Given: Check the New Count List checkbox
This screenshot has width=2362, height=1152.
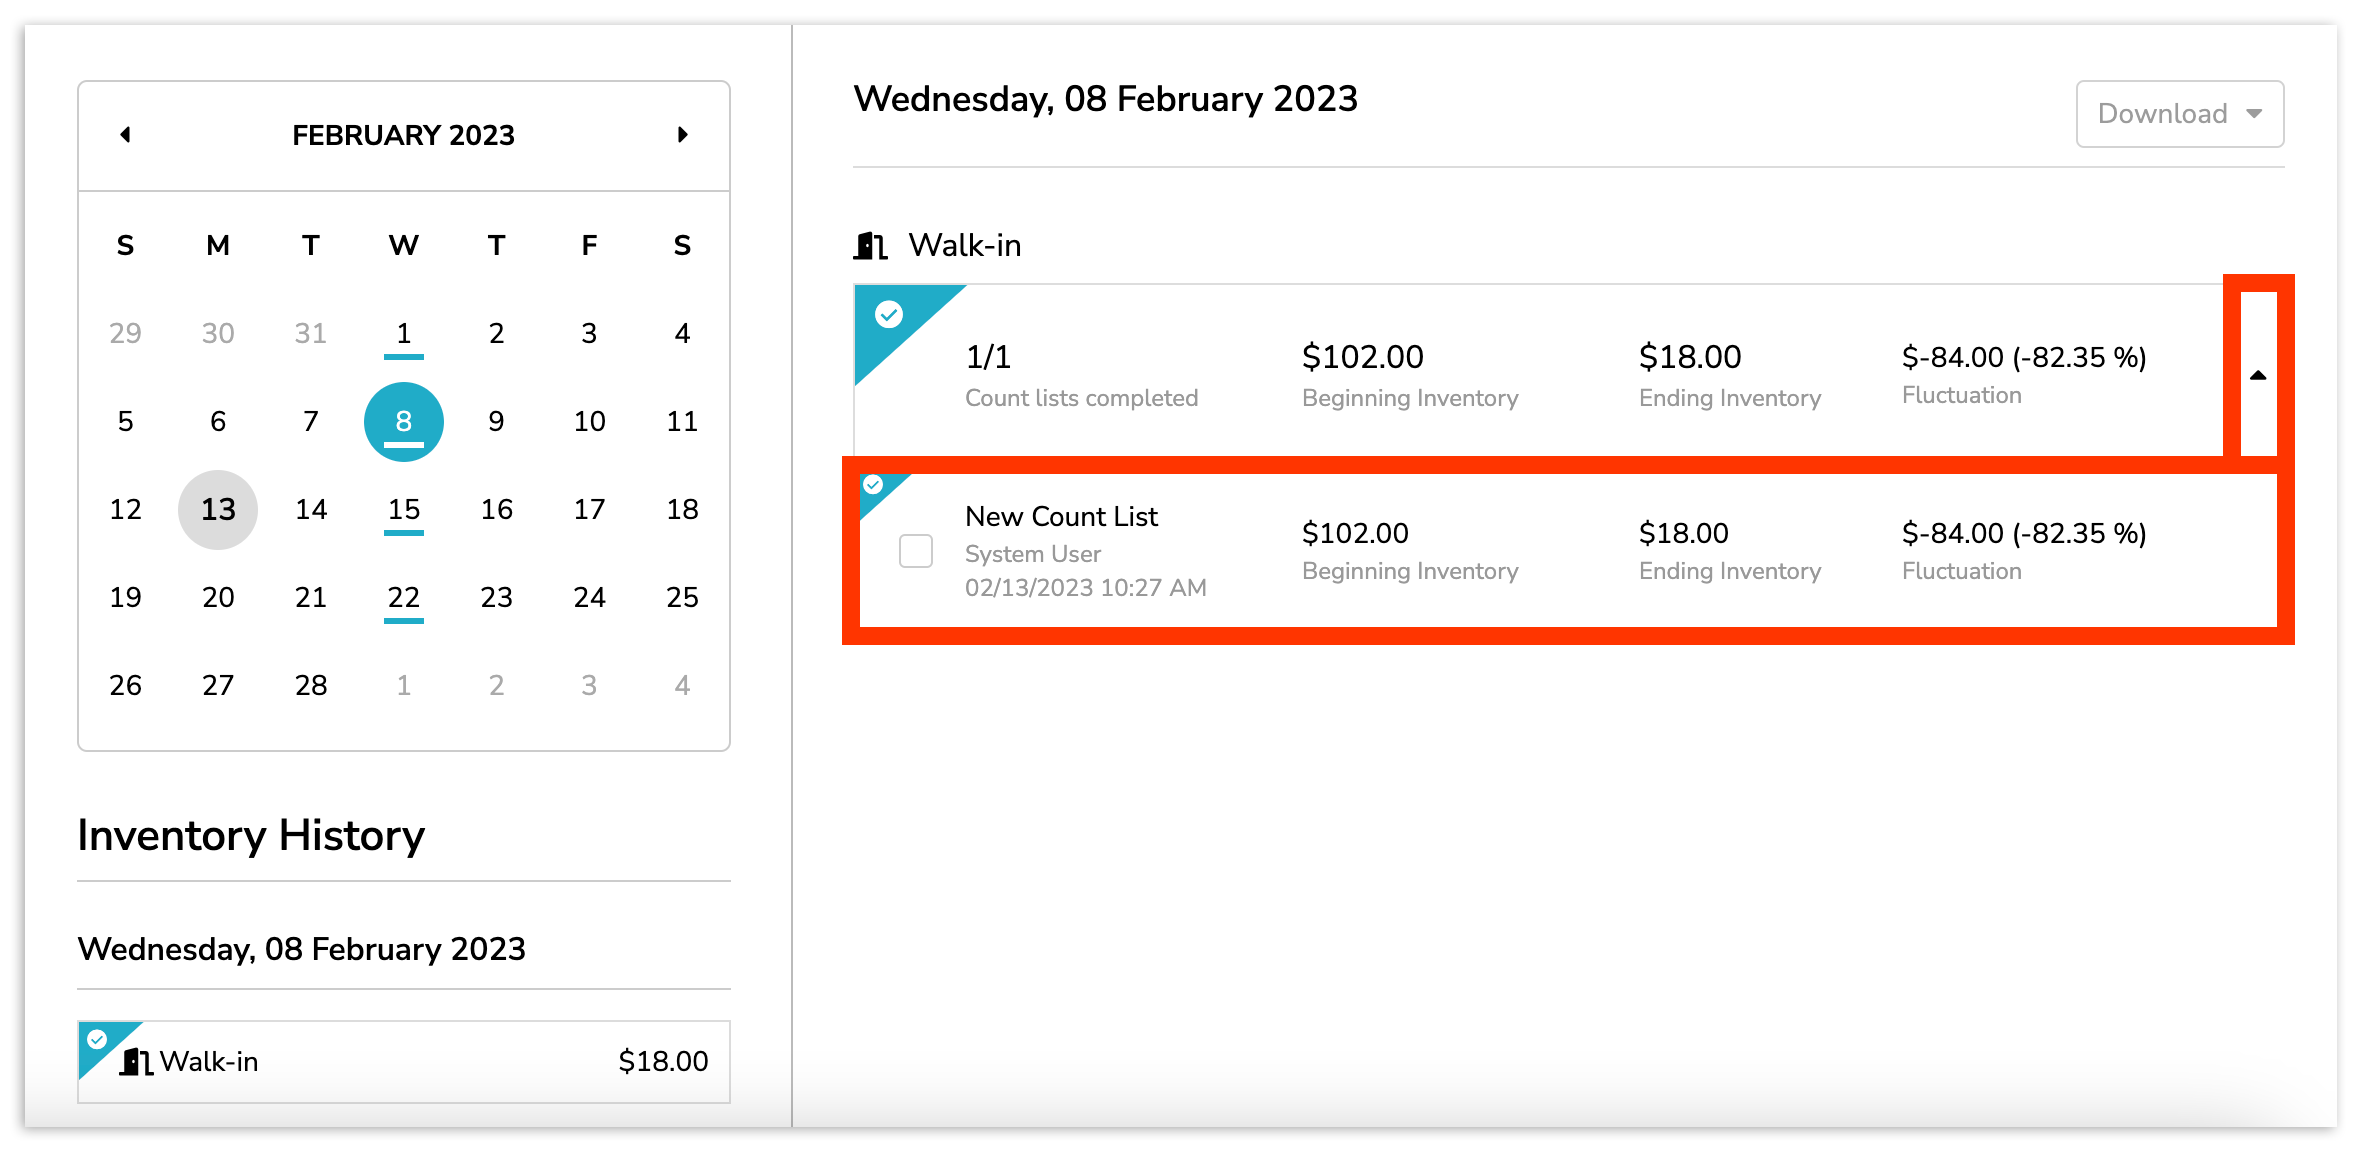Looking at the screenshot, I should [x=915, y=551].
